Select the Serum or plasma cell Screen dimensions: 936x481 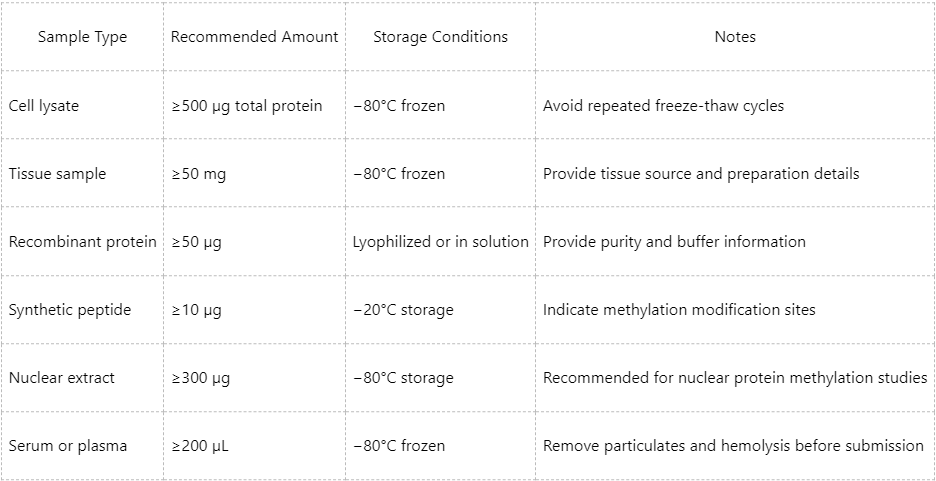(68, 445)
